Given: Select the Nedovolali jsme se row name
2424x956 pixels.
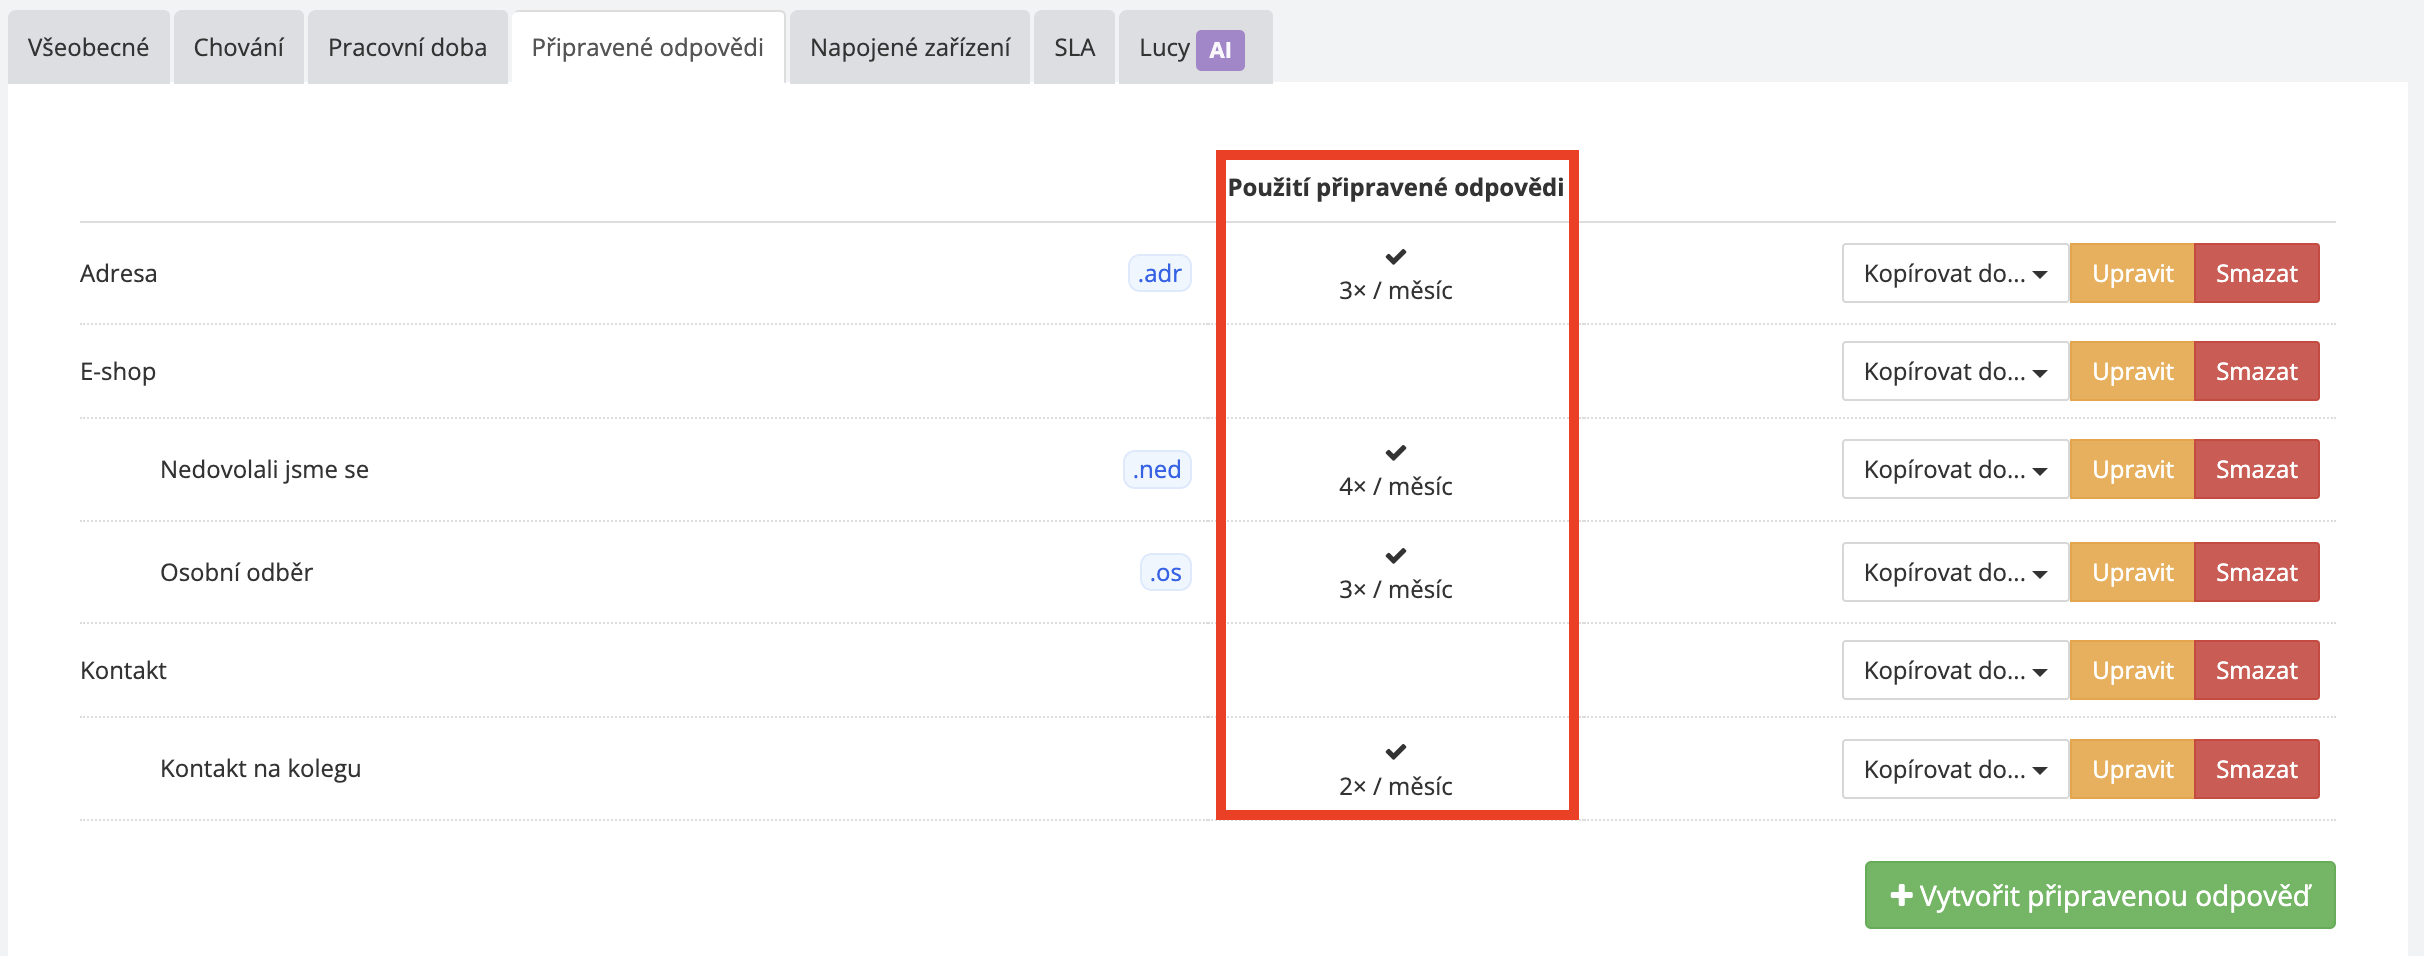Looking at the screenshot, I should (x=264, y=469).
